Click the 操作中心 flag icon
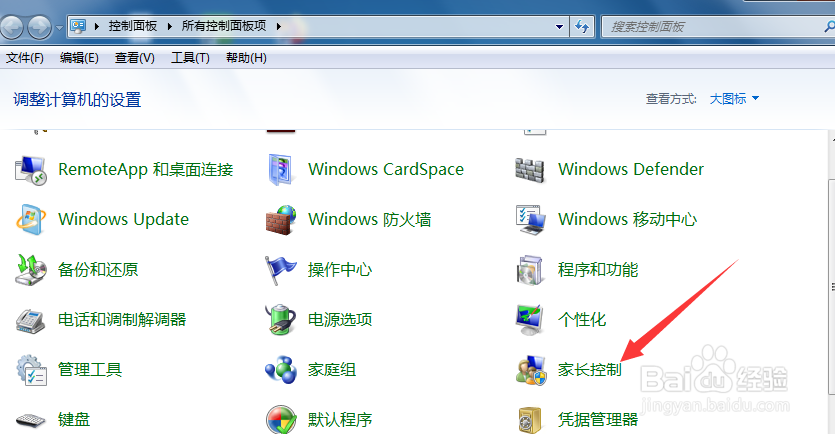The height and width of the screenshot is (434, 835). [x=280, y=269]
